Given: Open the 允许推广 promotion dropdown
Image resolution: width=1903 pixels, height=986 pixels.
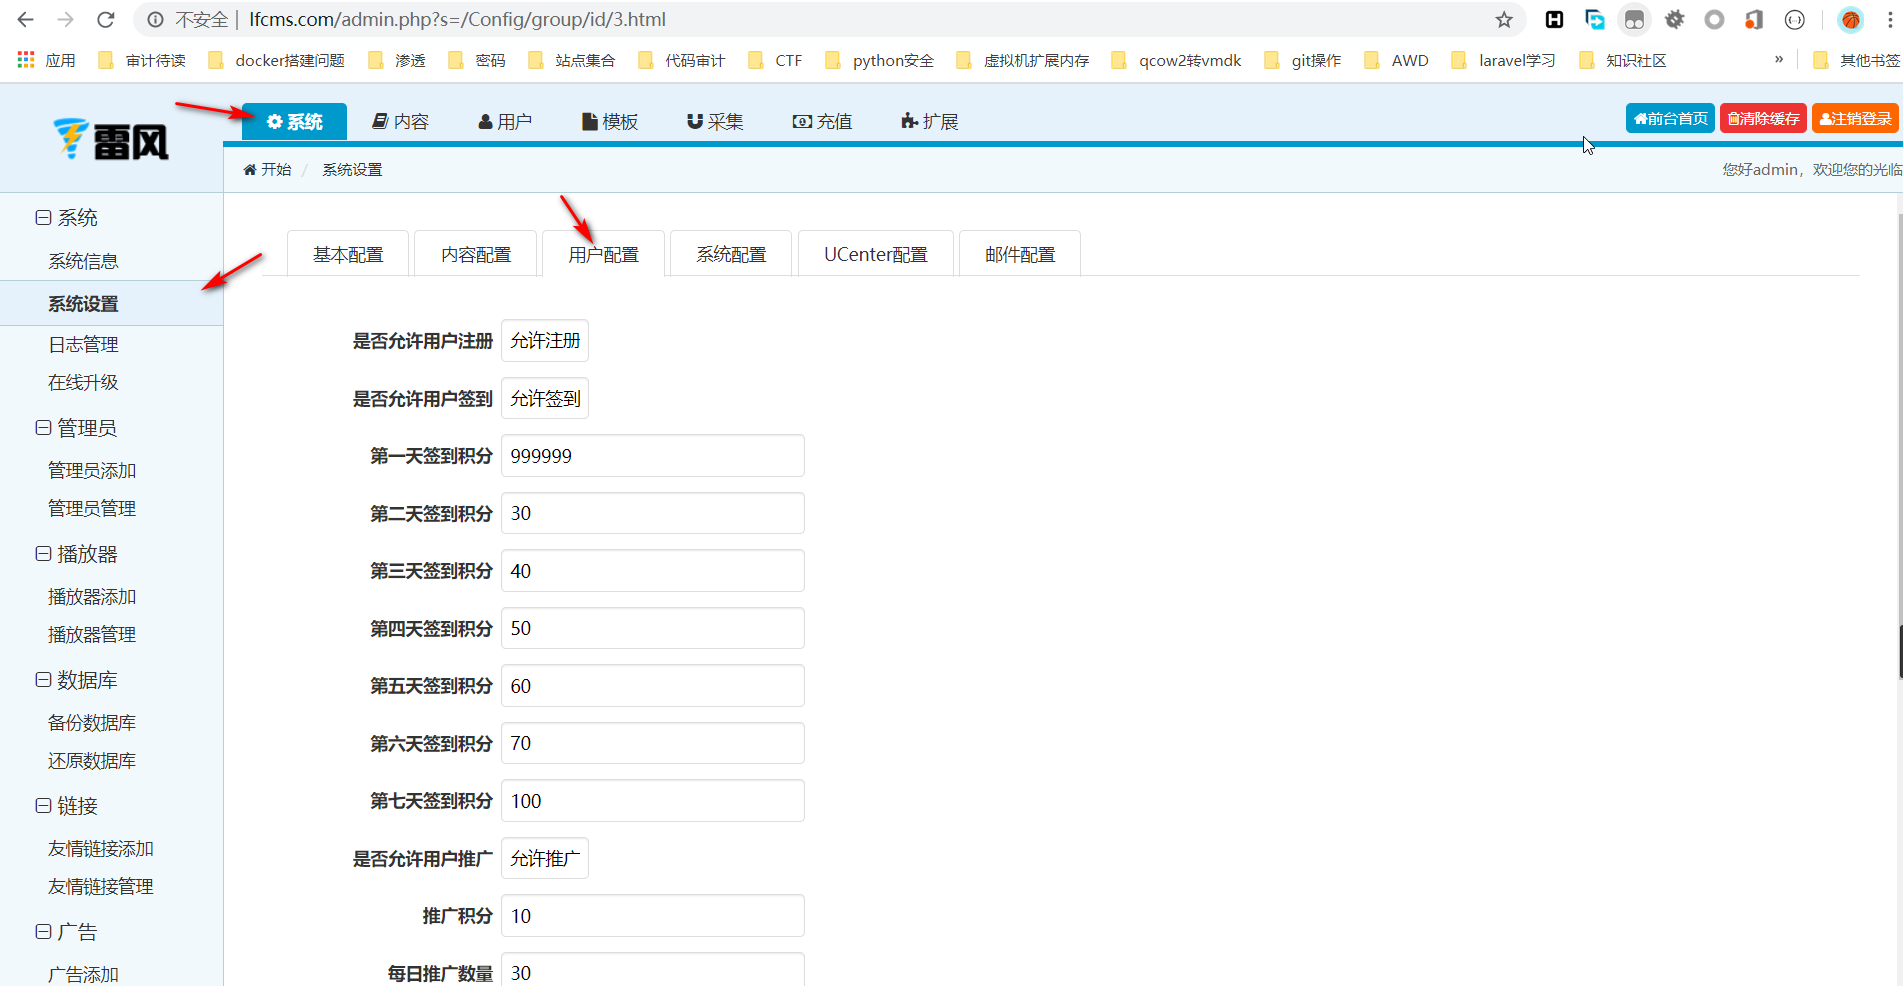Looking at the screenshot, I should (x=545, y=859).
